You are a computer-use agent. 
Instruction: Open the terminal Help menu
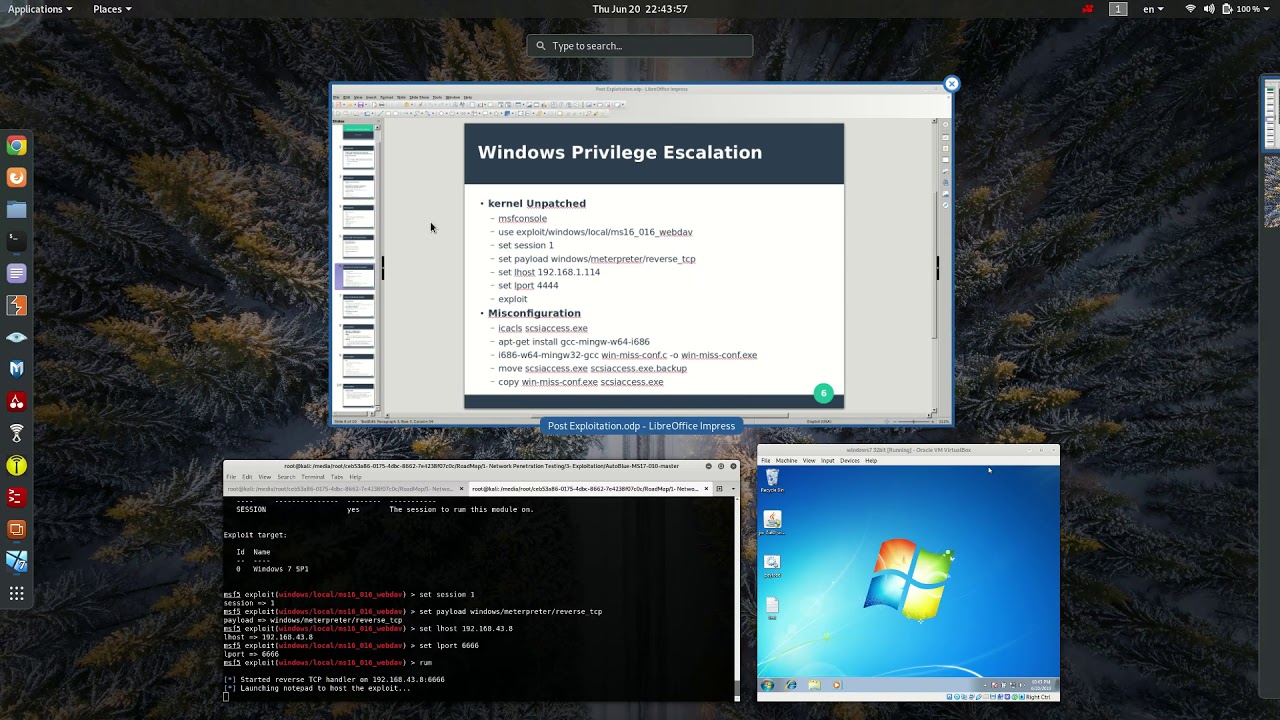click(355, 477)
